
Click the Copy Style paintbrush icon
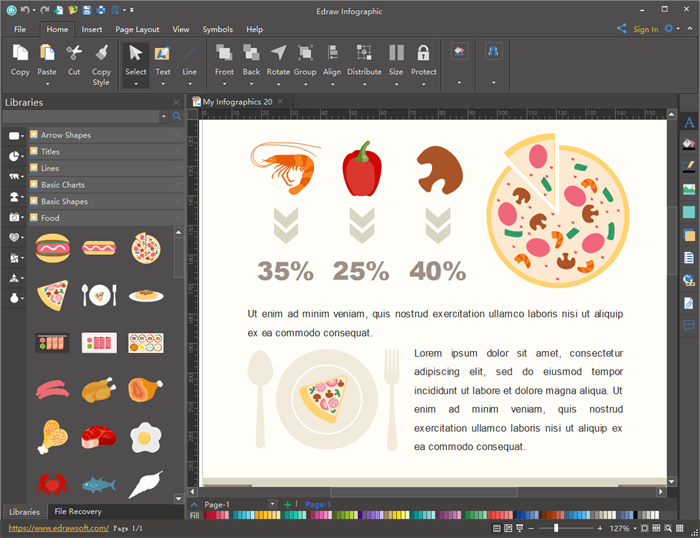(x=101, y=54)
